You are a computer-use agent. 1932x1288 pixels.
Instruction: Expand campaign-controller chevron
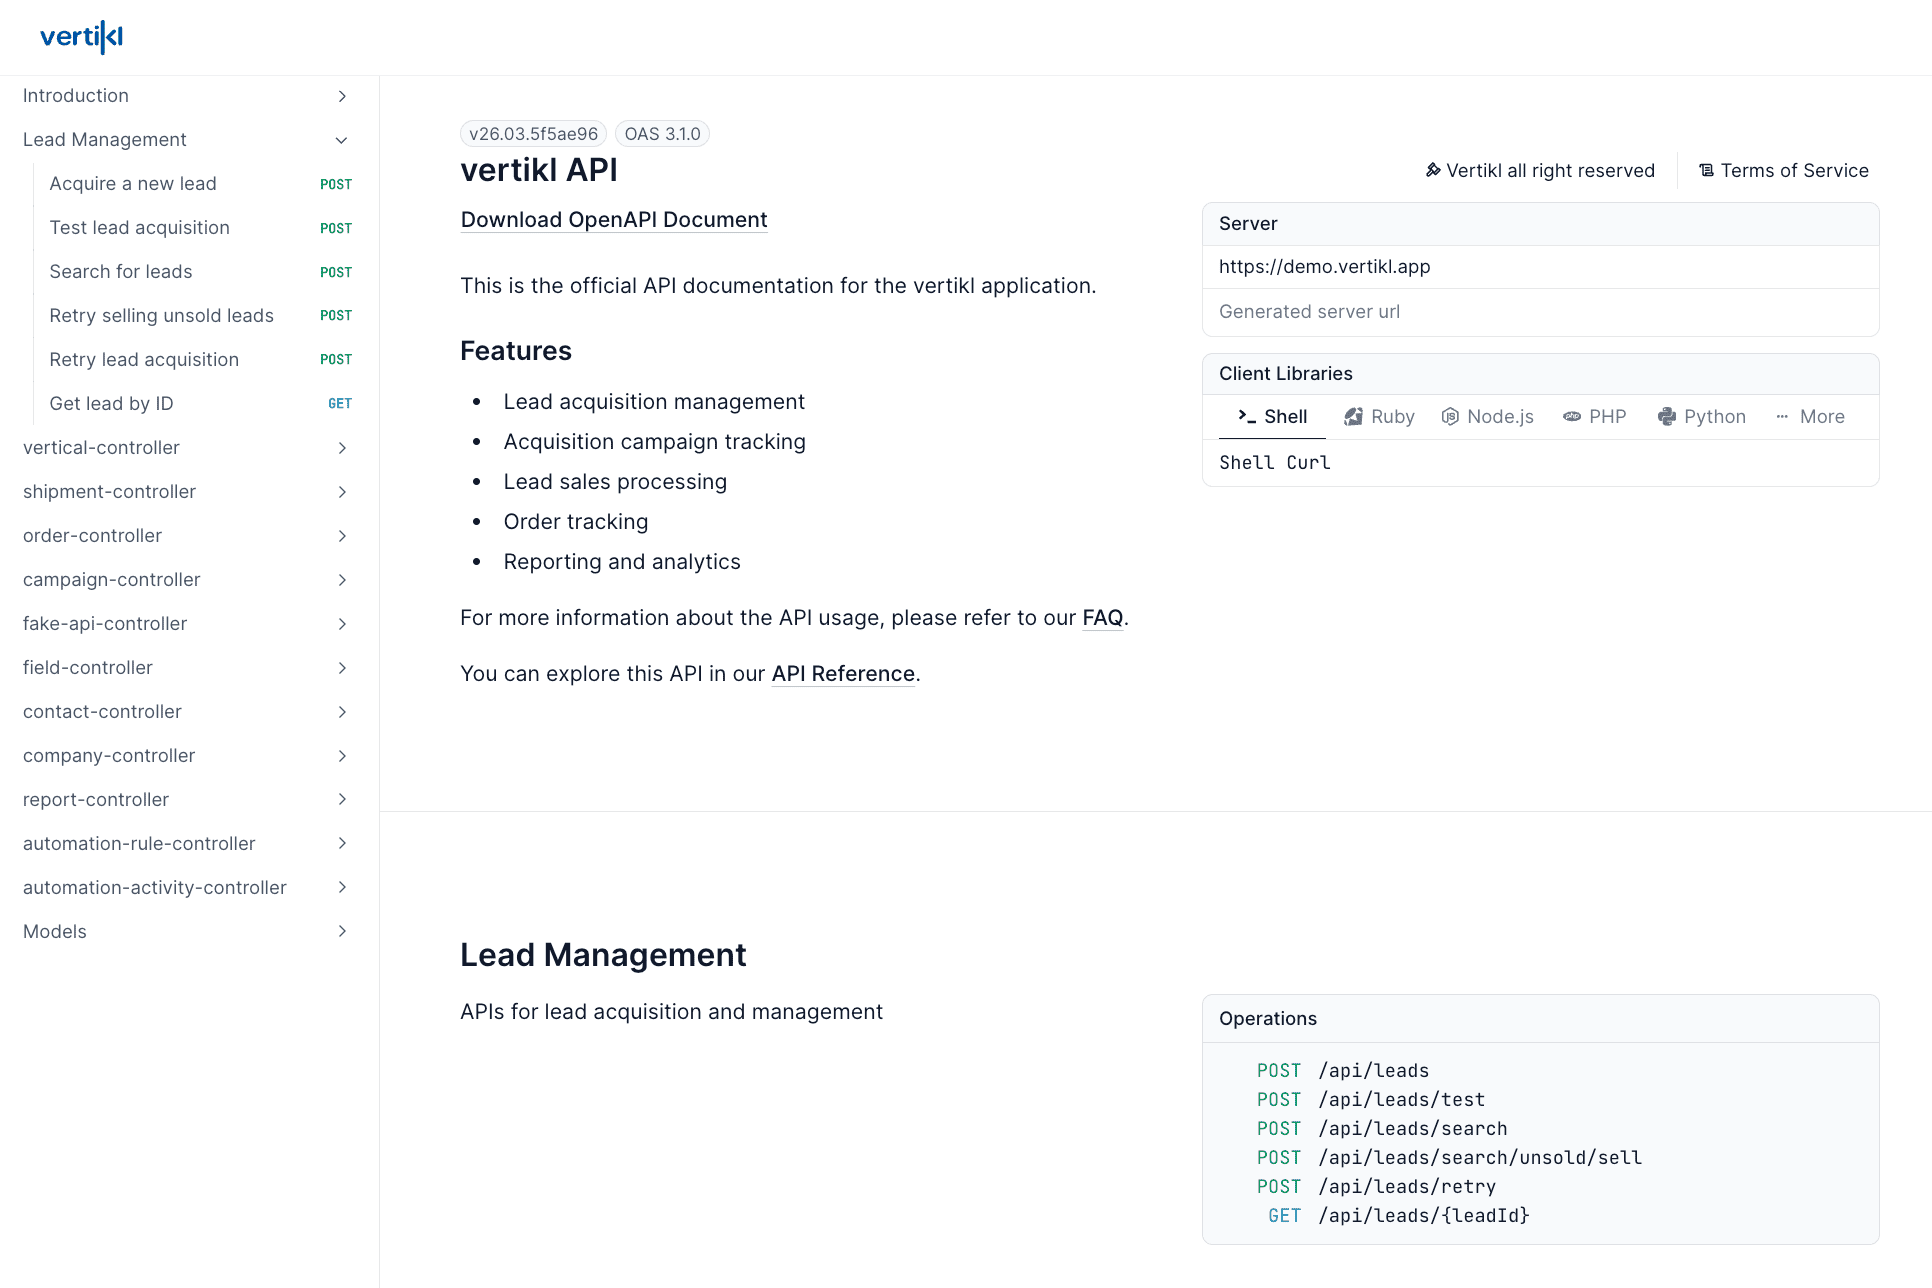click(x=342, y=580)
